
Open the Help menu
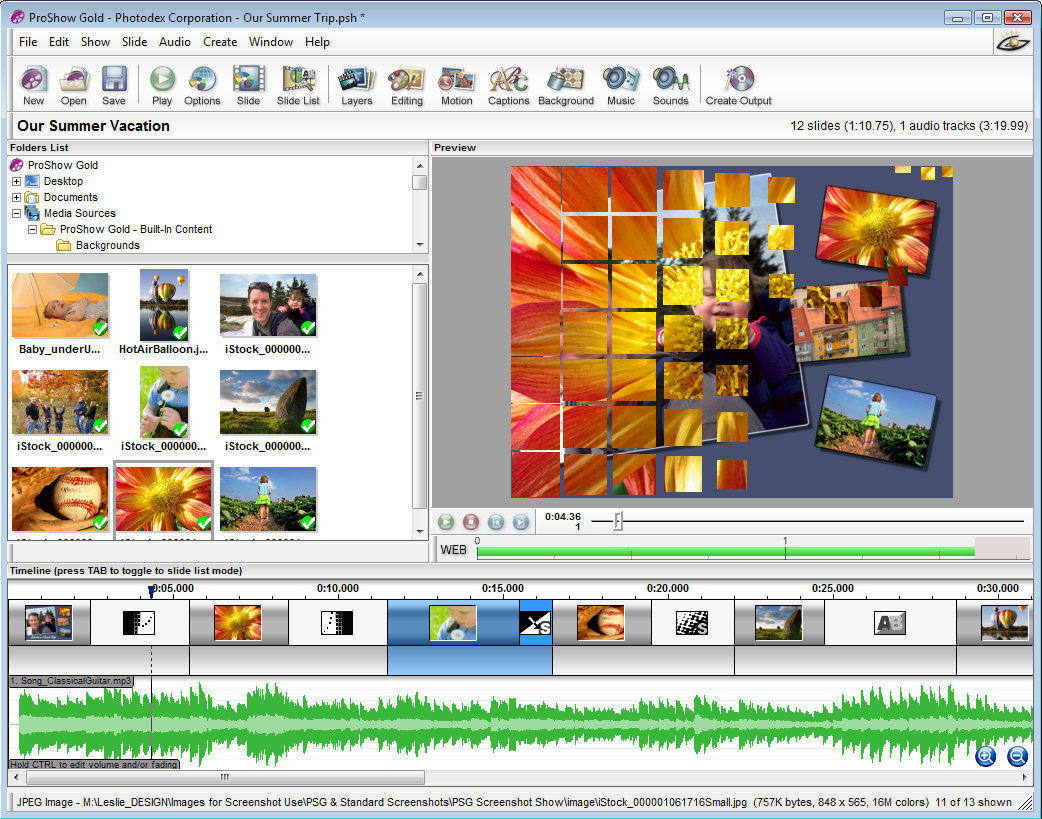coord(317,42)
